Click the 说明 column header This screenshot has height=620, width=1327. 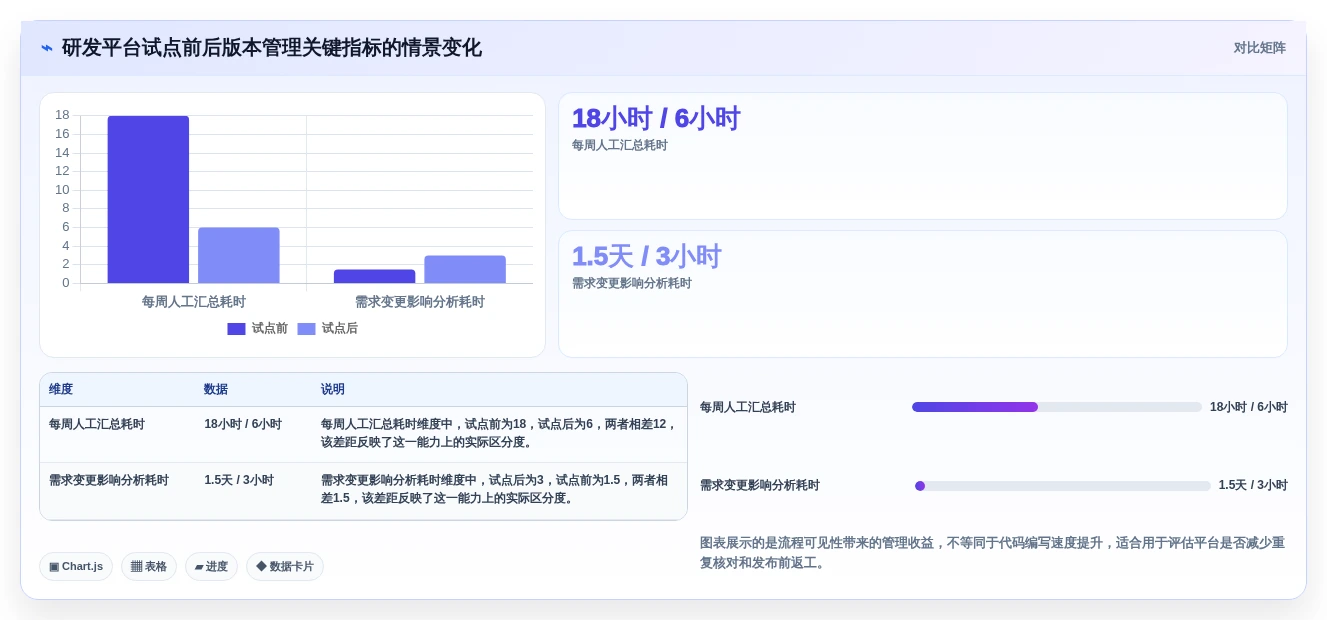[333, 389]
